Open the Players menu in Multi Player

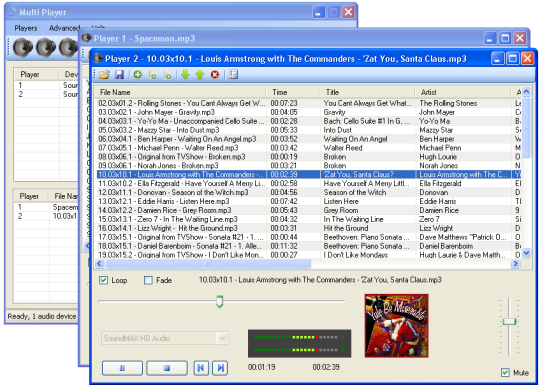point(25,28)
